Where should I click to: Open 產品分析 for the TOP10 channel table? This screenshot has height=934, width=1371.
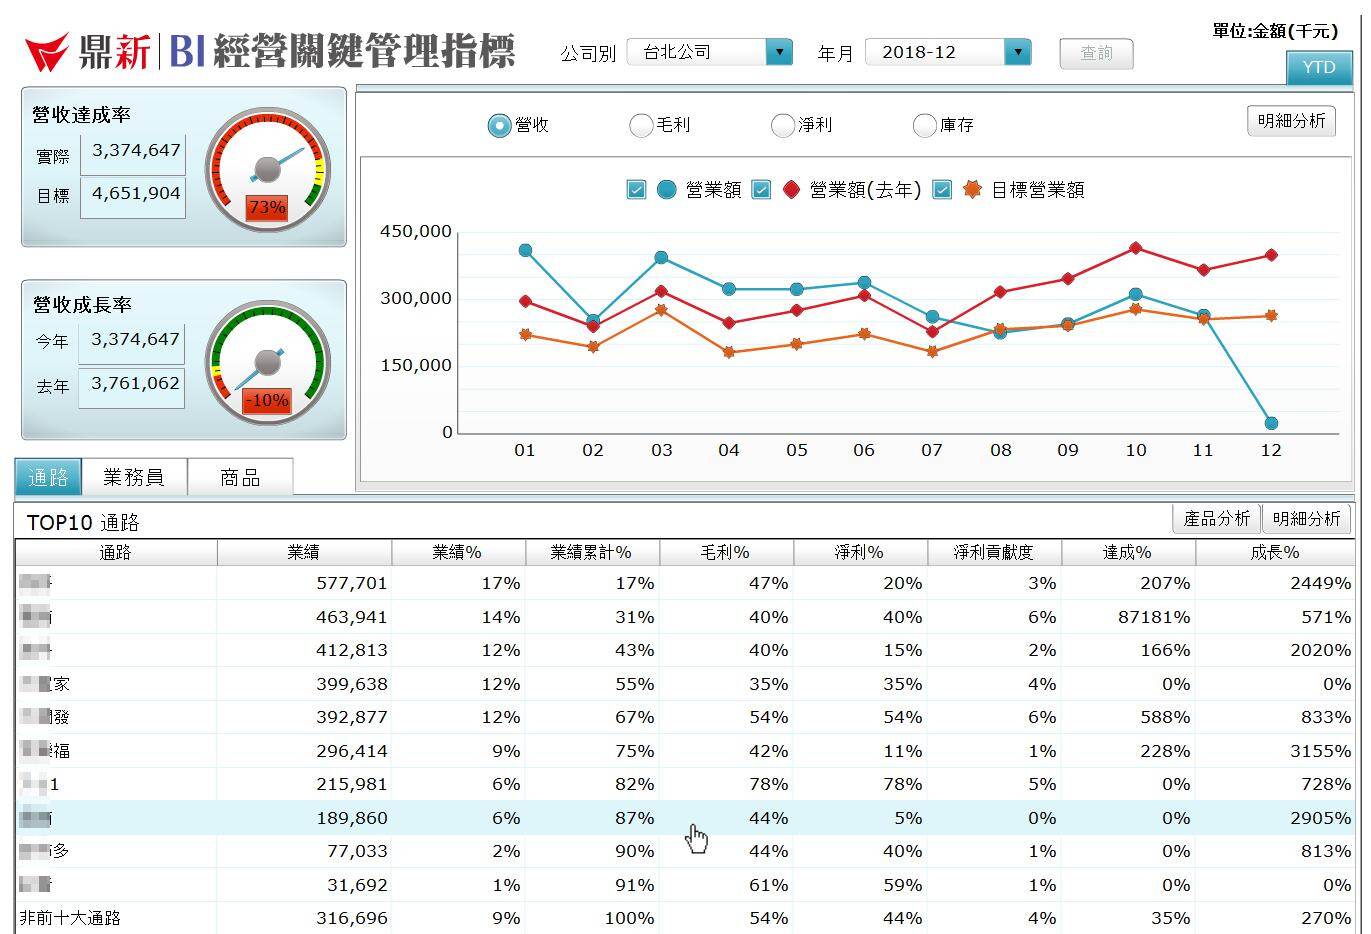click(1216, 519)
